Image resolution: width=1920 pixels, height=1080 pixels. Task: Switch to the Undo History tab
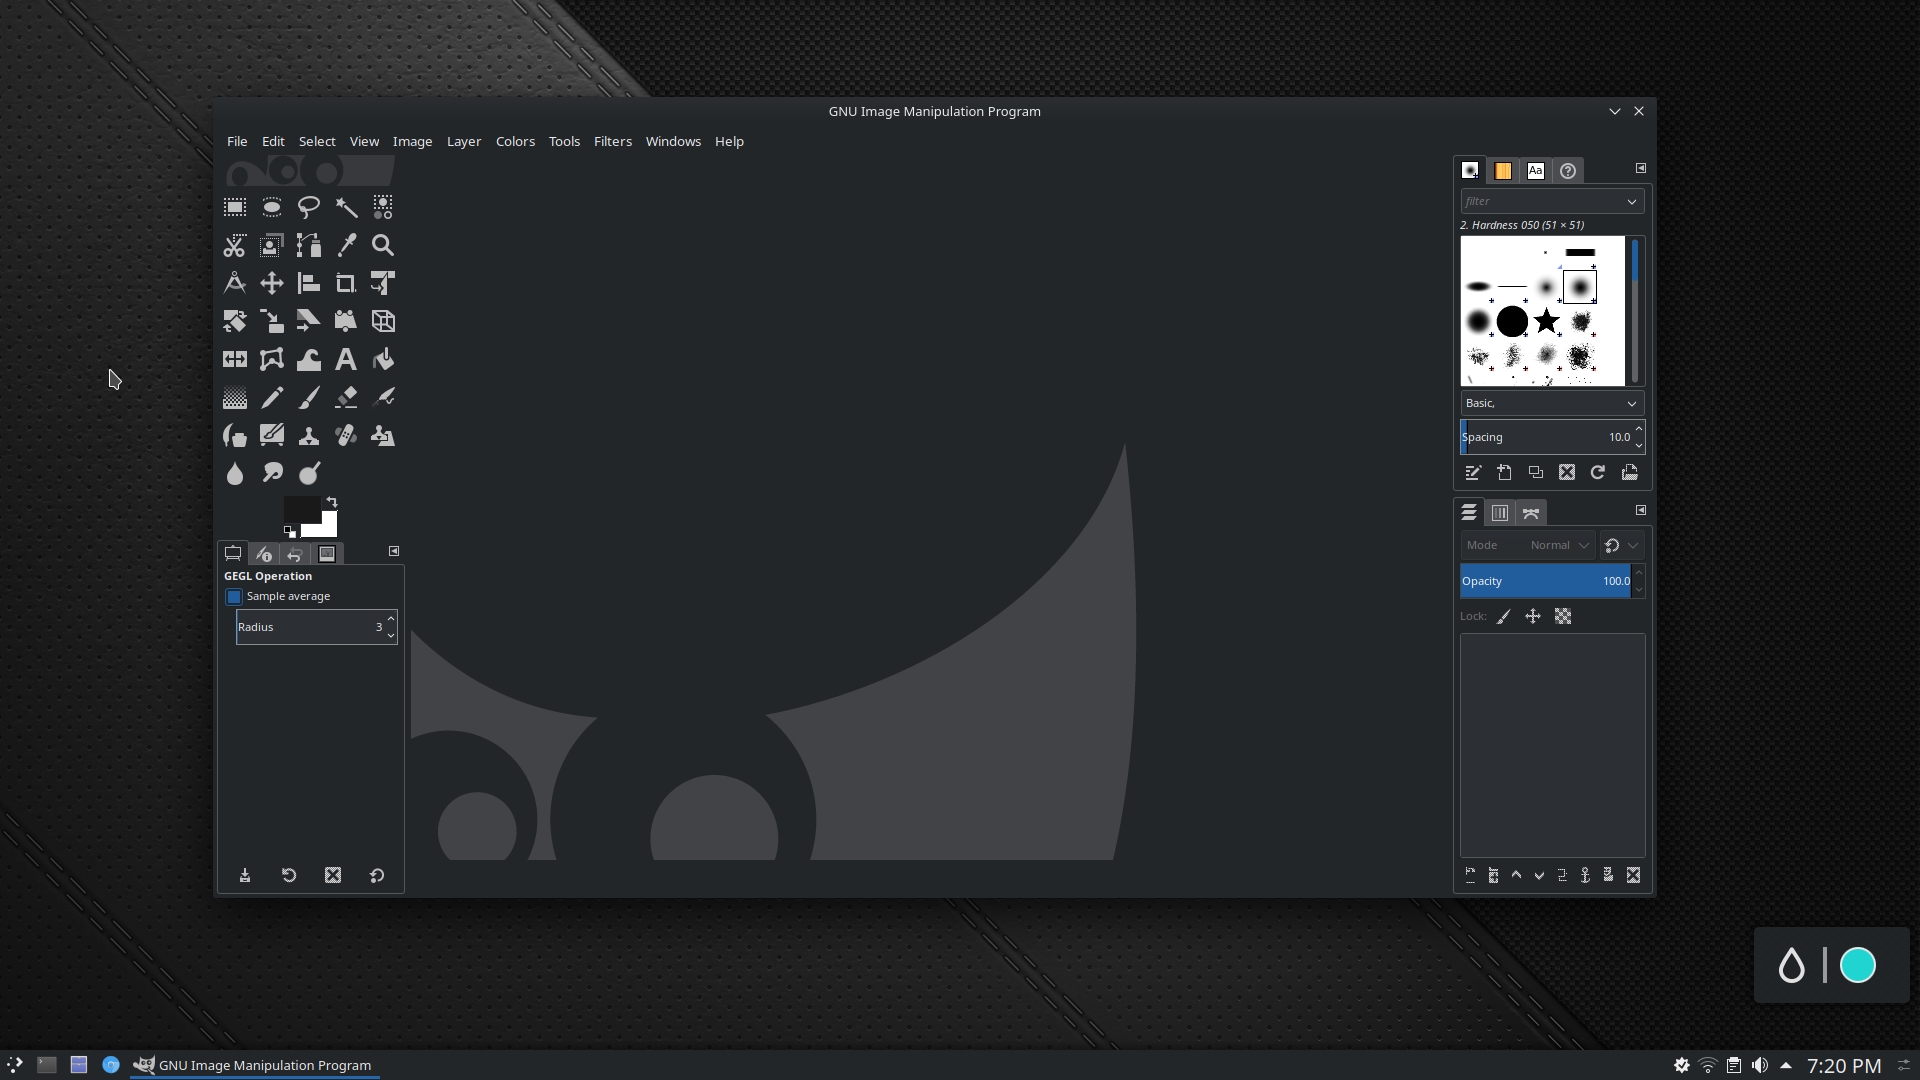point(295,554)
